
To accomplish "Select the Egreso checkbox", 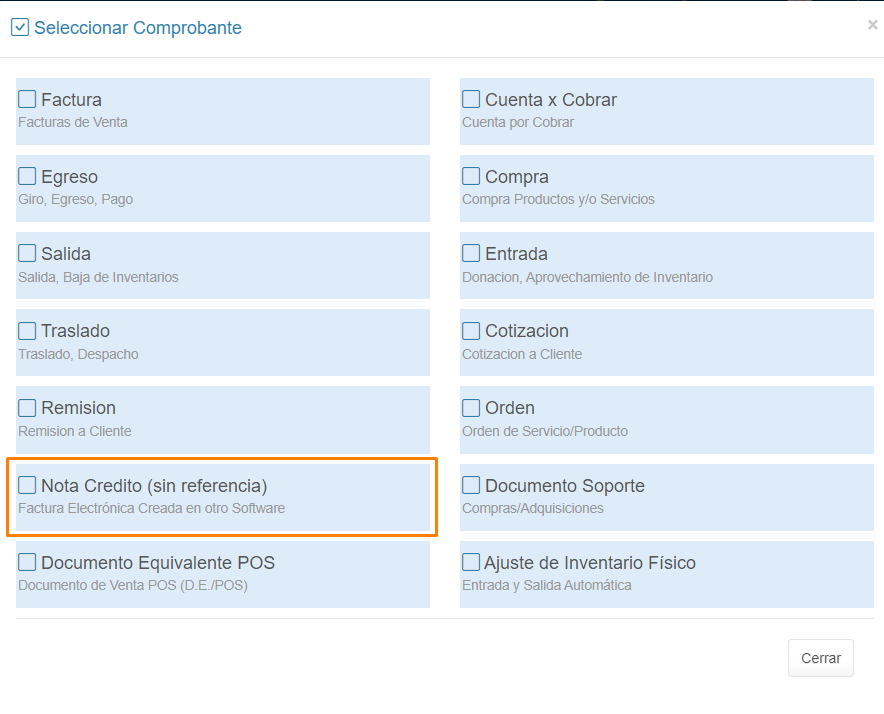I will pyautogui.click(x=27, y=176).
